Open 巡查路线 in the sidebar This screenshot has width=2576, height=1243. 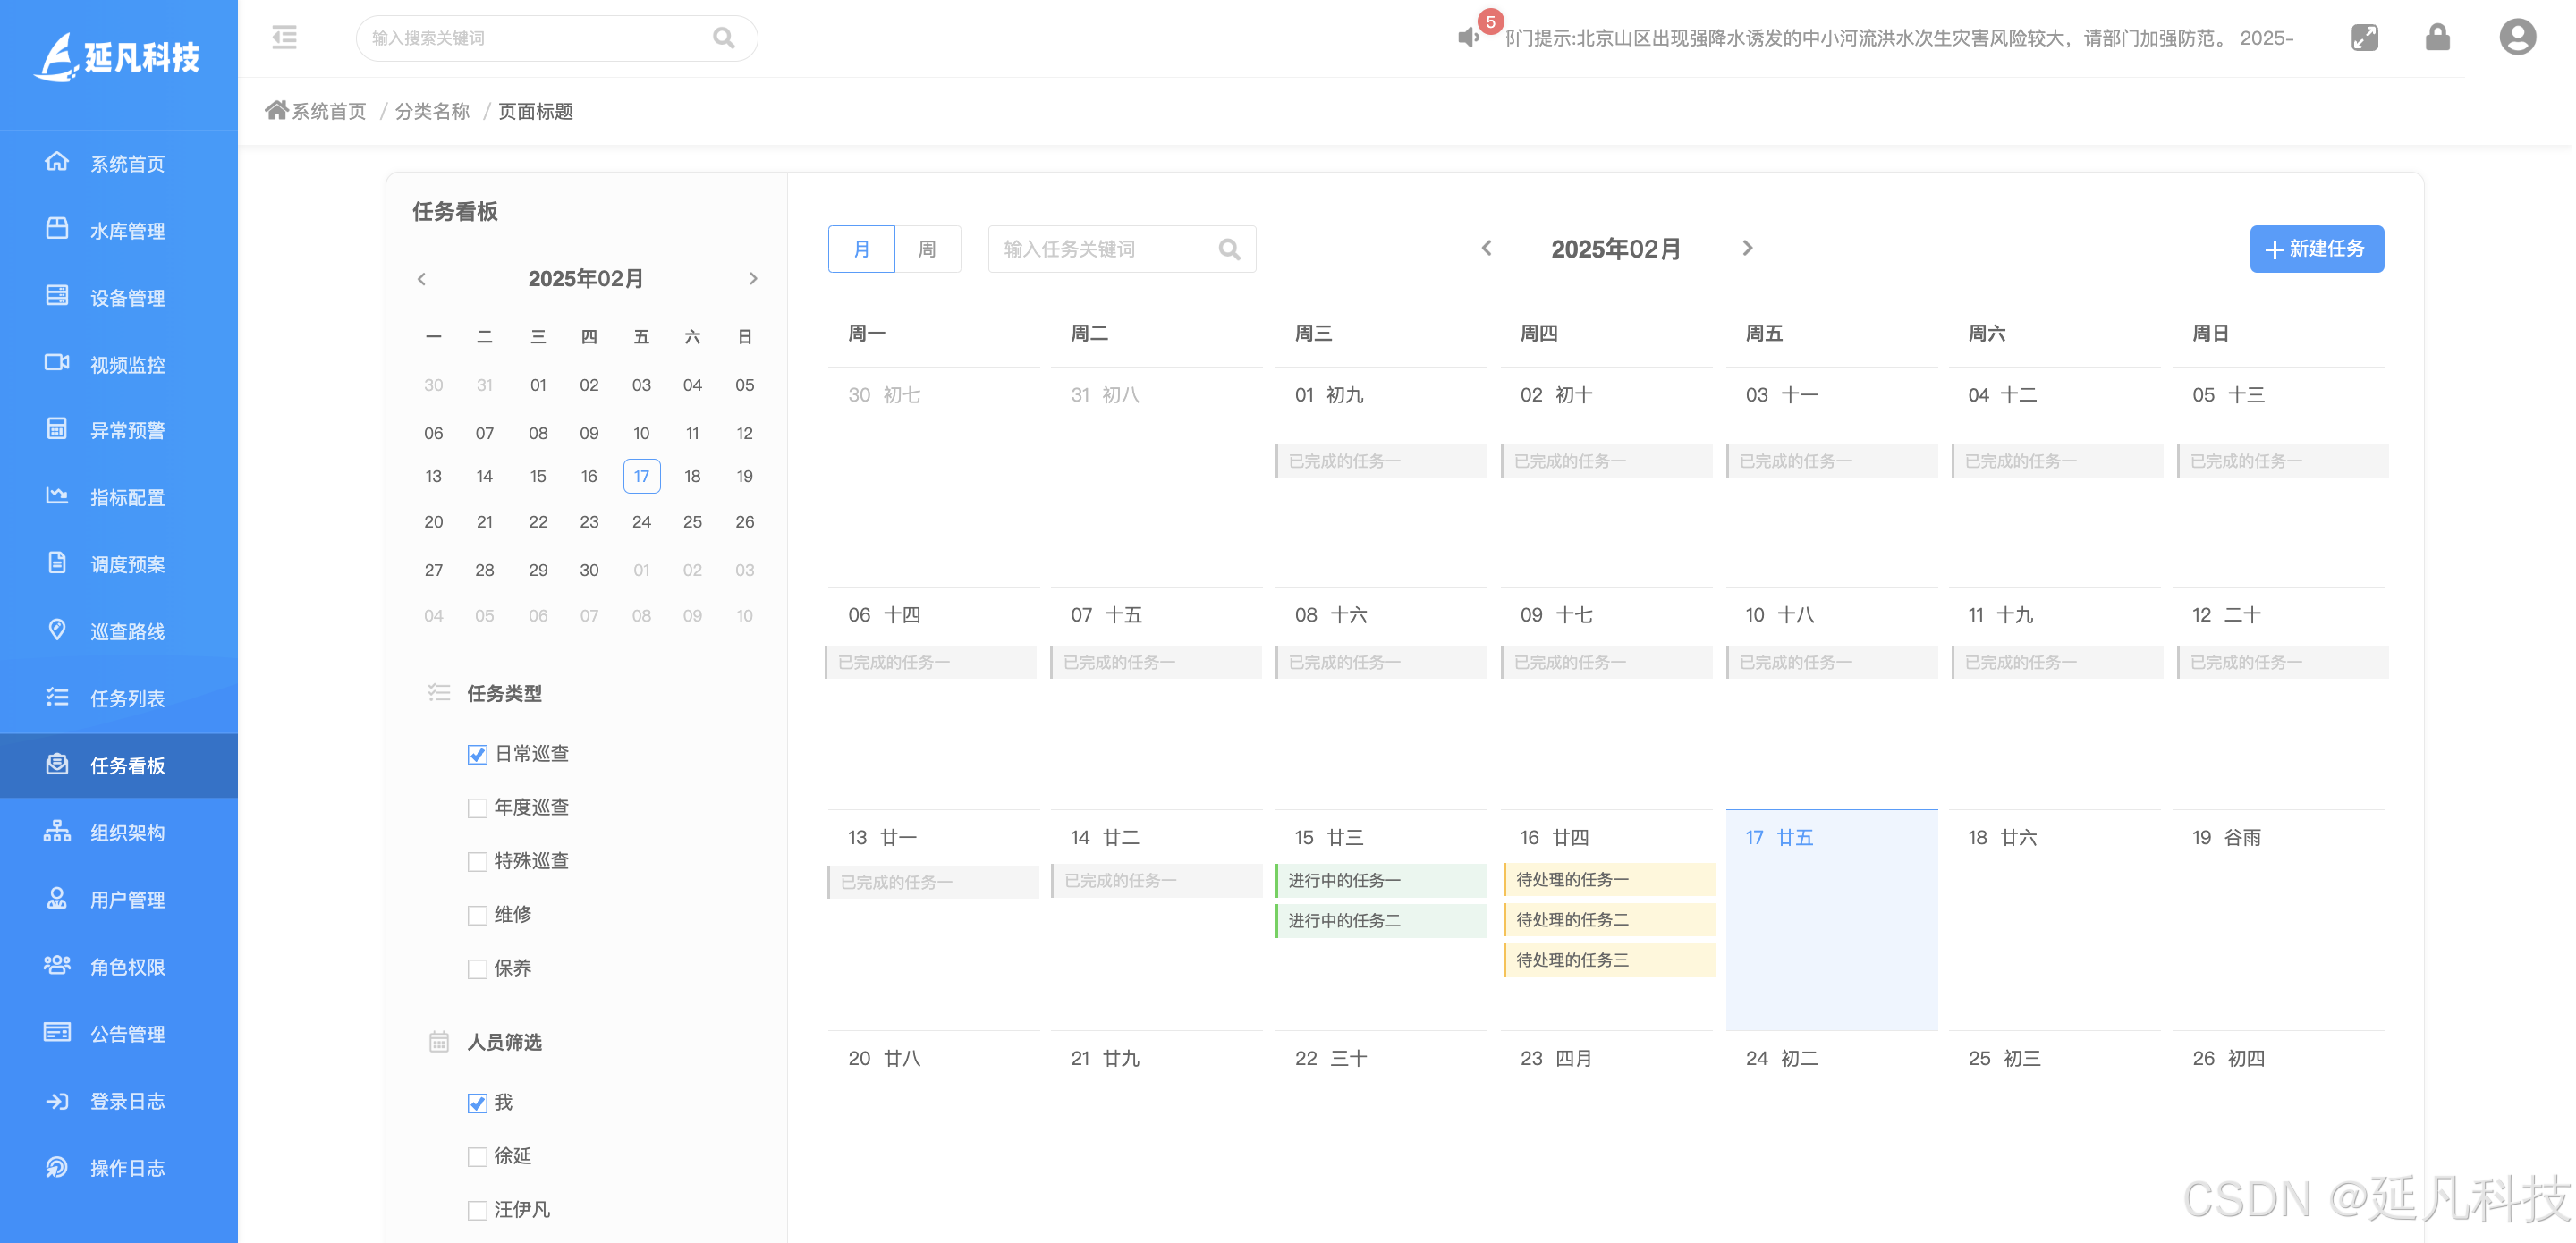[127, 631]
